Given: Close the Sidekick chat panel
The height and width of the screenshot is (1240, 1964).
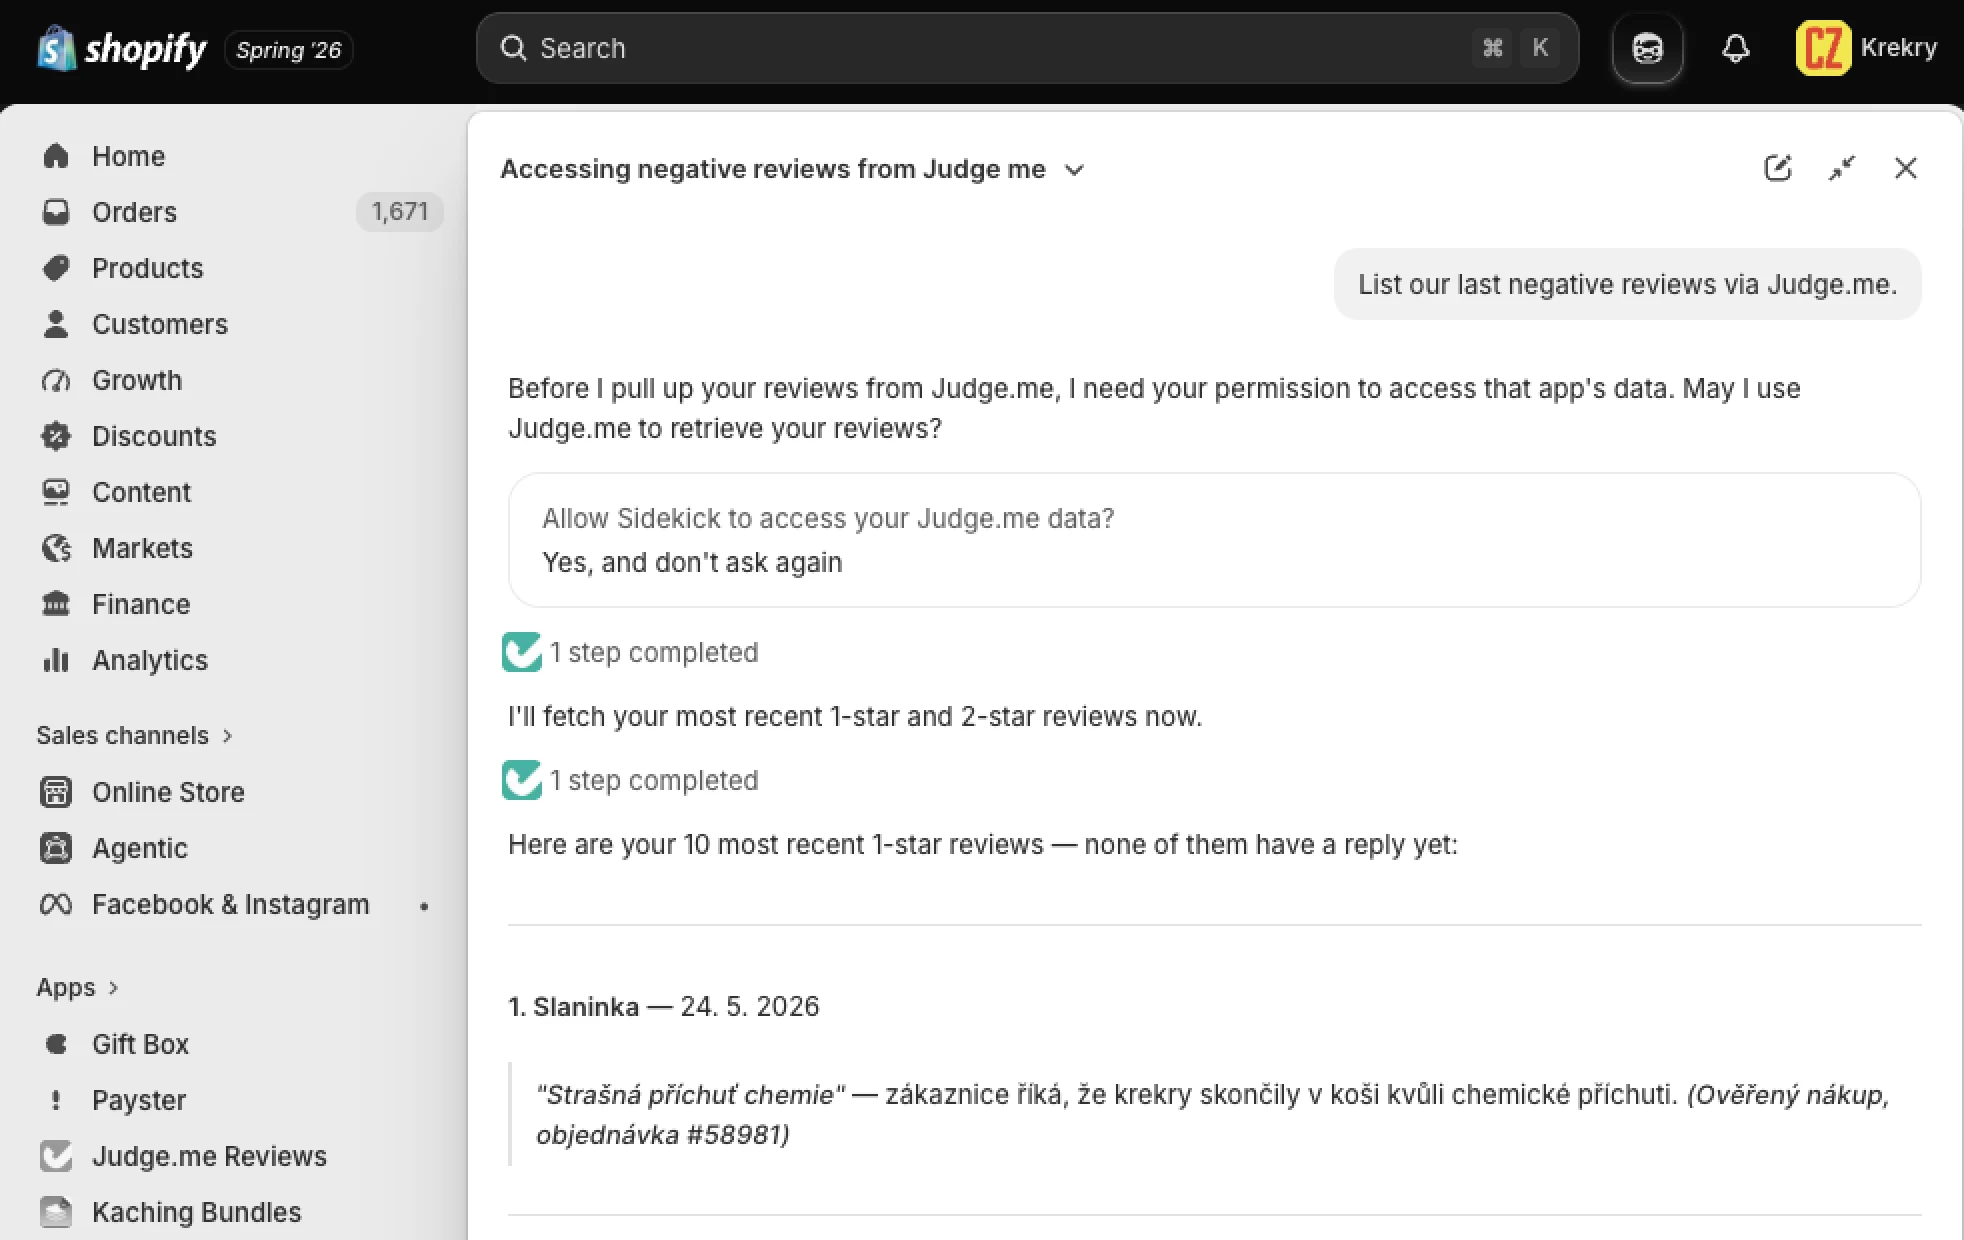Looking at the screenshot, I should coord(1905,168).
